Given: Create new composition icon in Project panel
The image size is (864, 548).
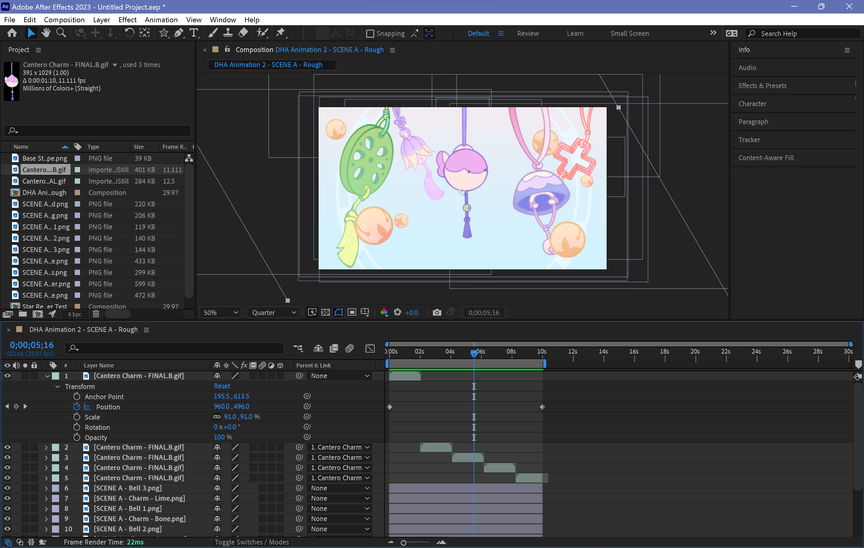Looking at the screenshot, I should 37,314.
